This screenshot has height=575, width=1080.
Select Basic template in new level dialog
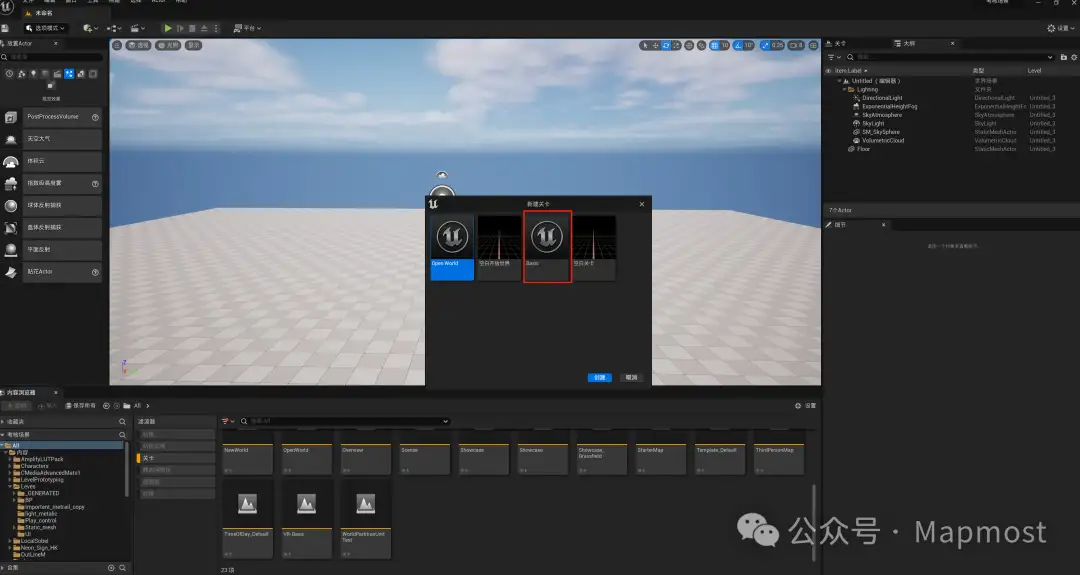point(547,247)
